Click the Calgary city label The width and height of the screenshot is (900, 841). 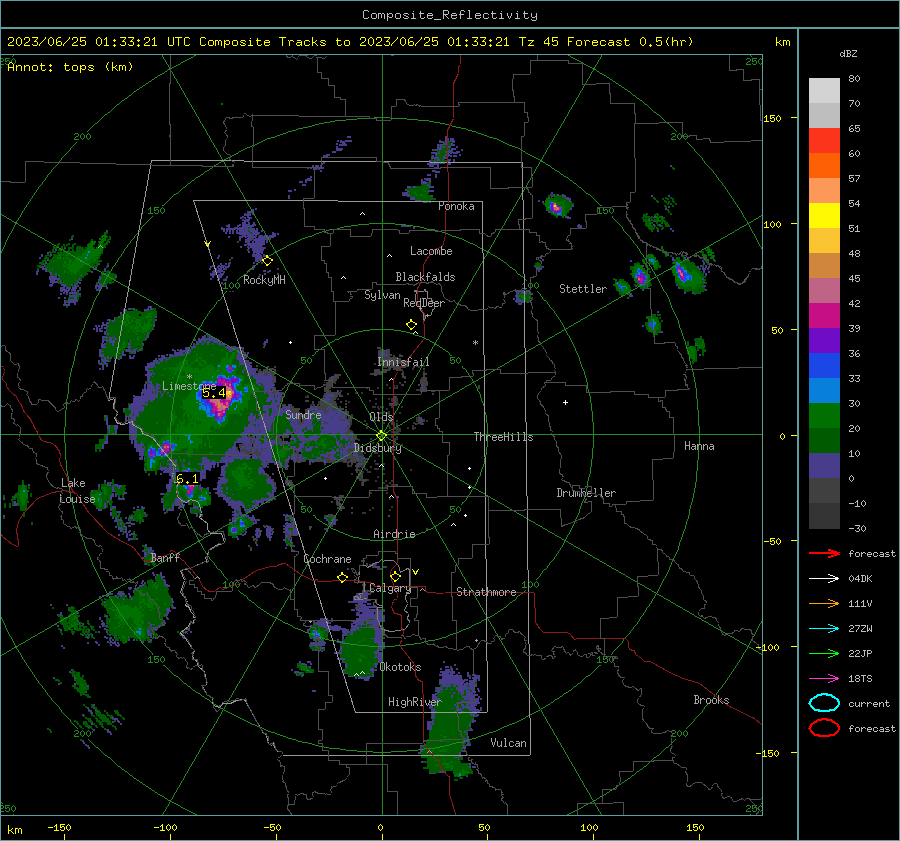(x=390, y=588)
